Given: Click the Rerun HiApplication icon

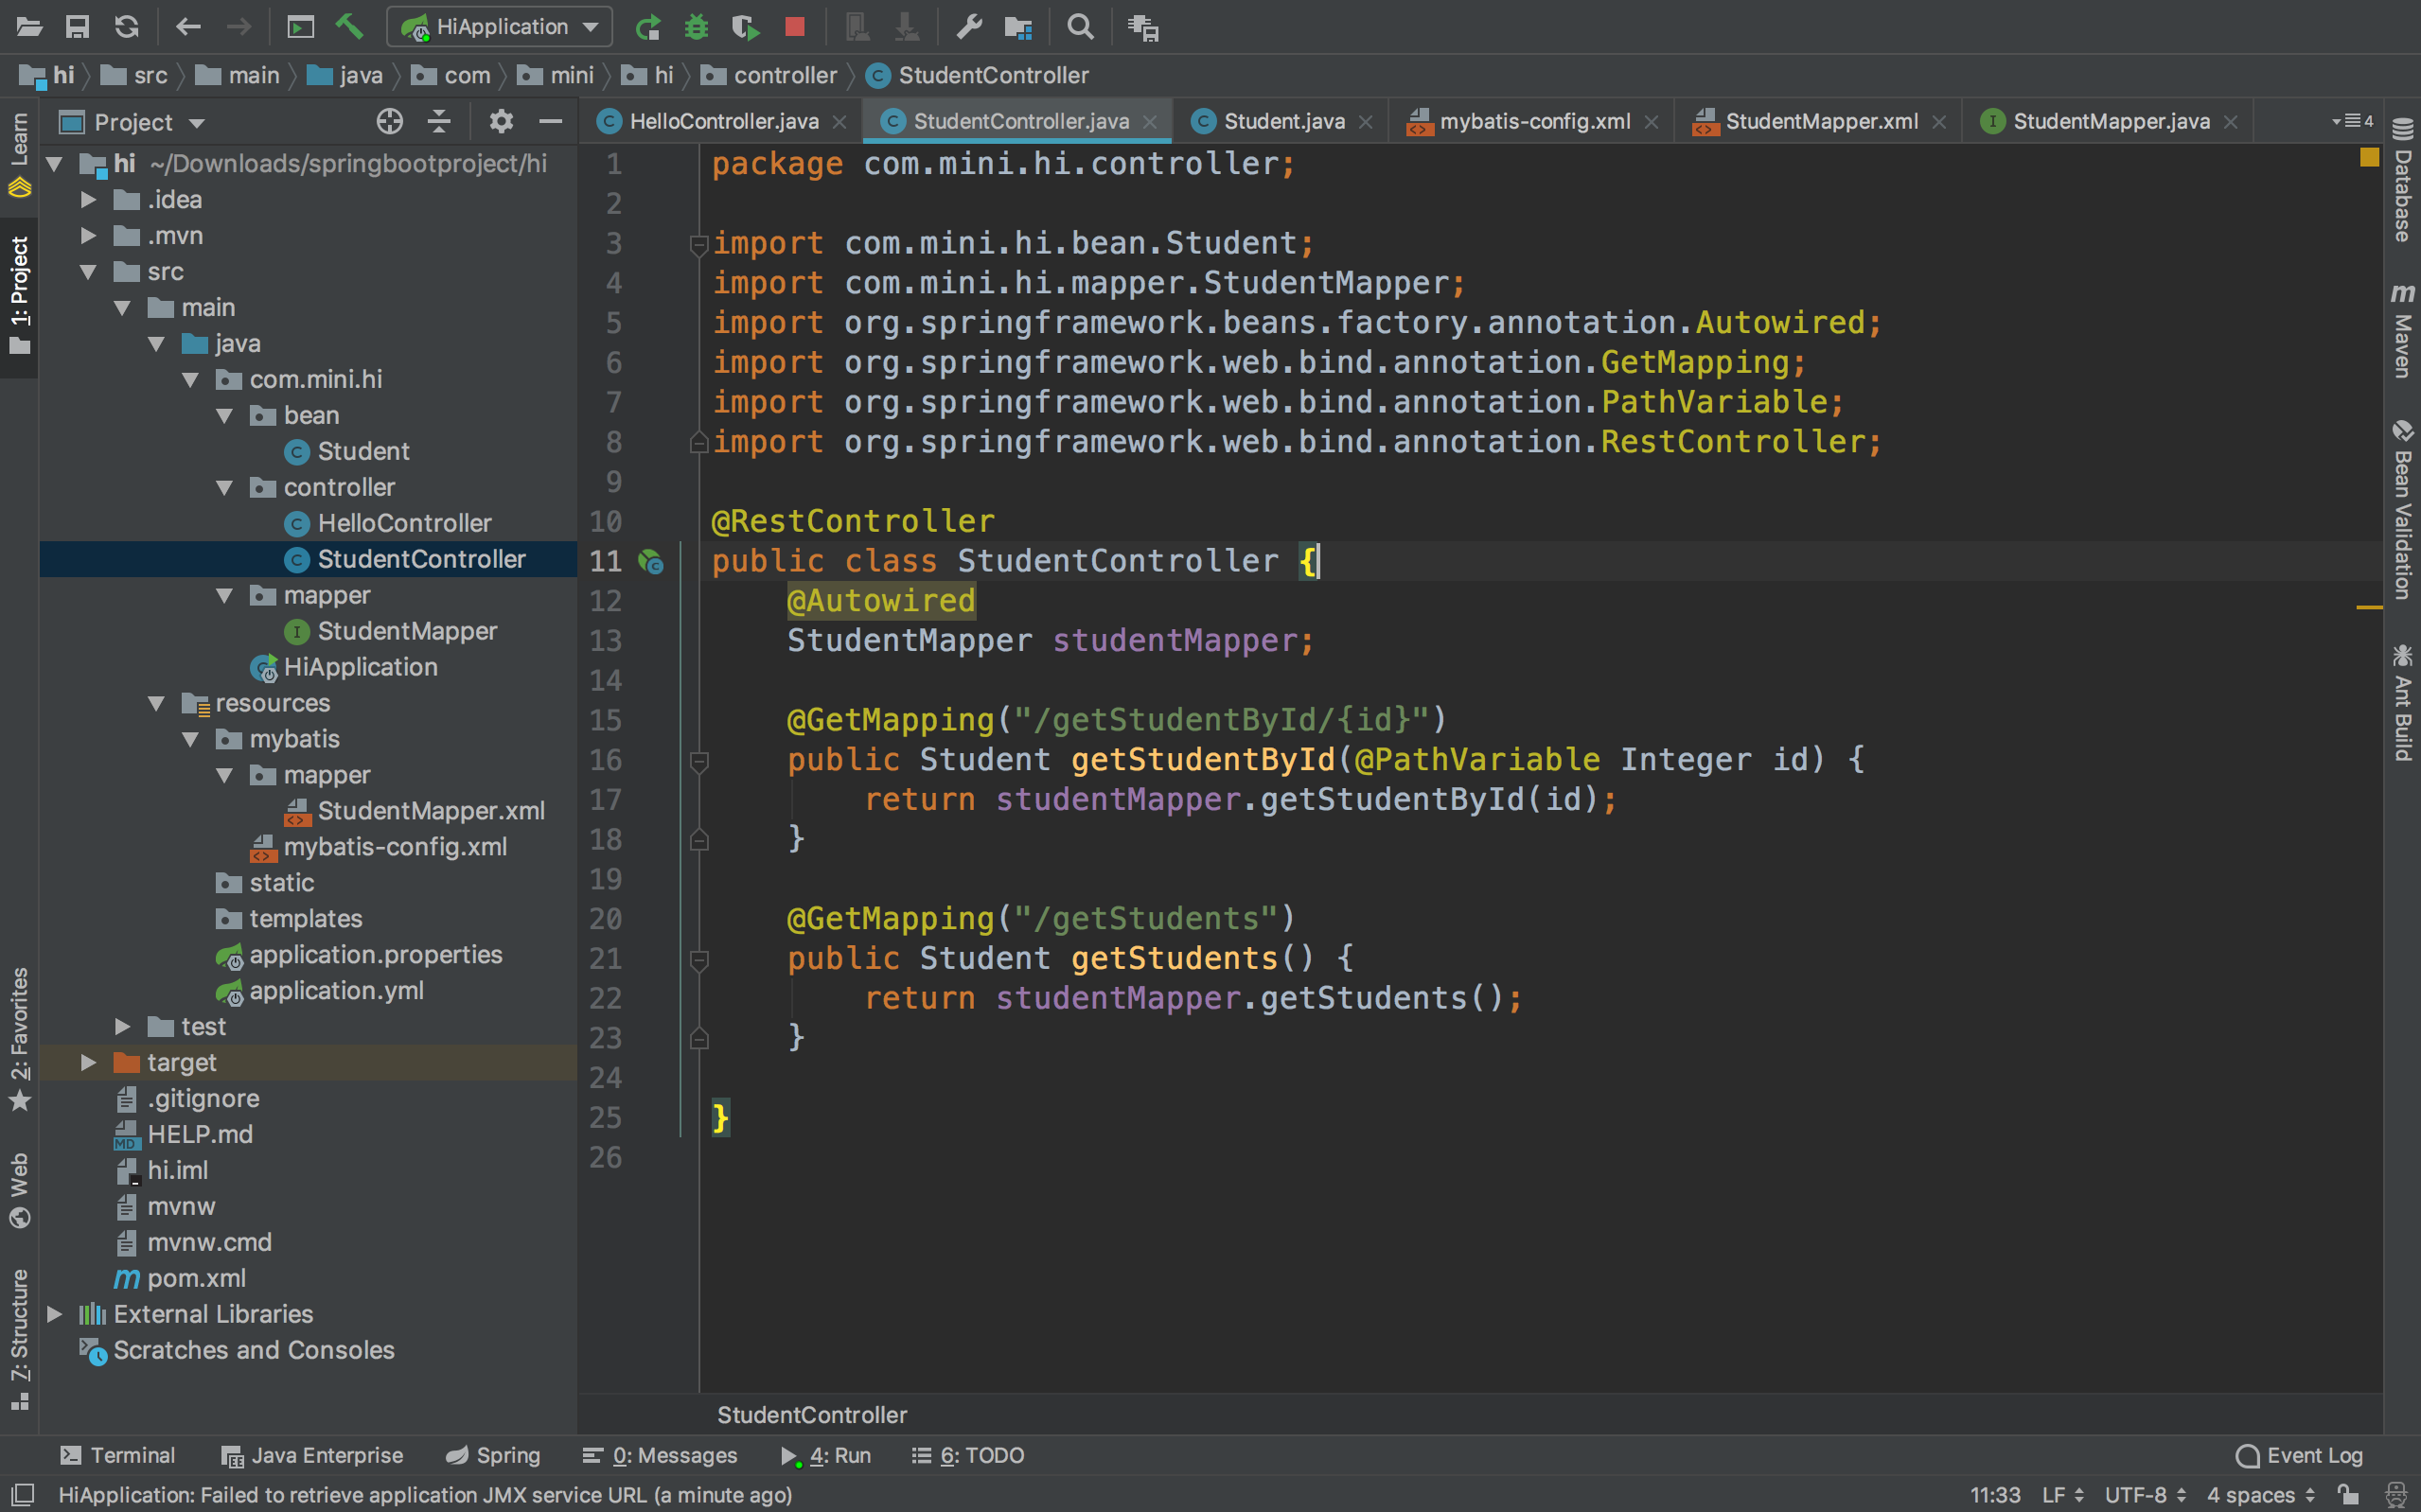Looking at the screenshot, I should [648, 27].
